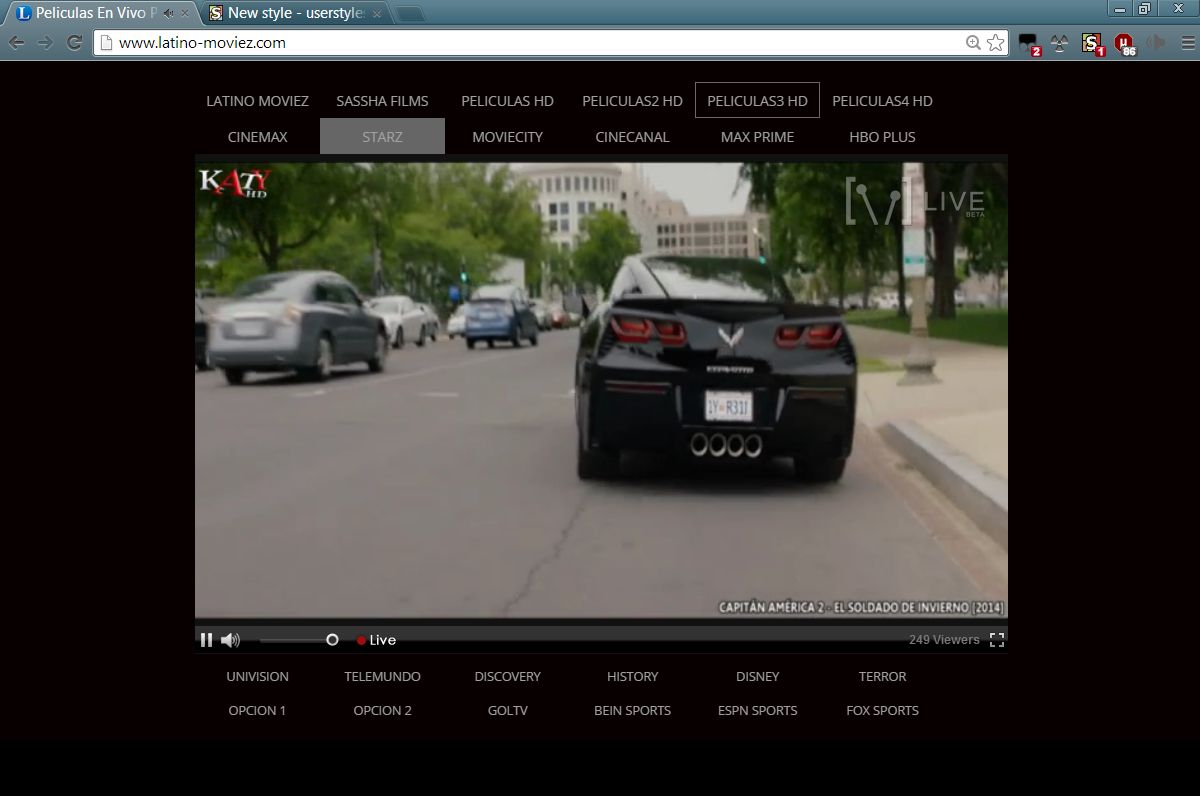1200x796 pixels.
Task: Click the zoom magnifier in the address bar
Action: pos(973,42)
